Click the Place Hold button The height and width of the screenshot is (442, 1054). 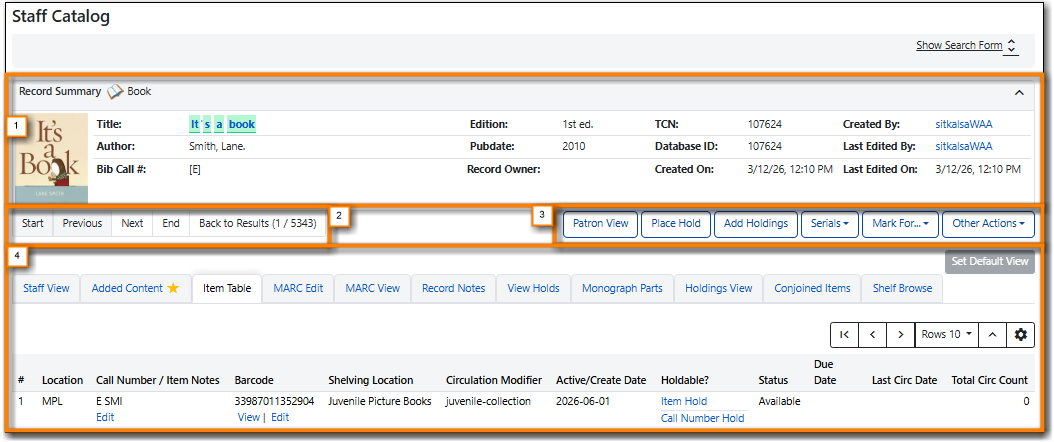676,224
